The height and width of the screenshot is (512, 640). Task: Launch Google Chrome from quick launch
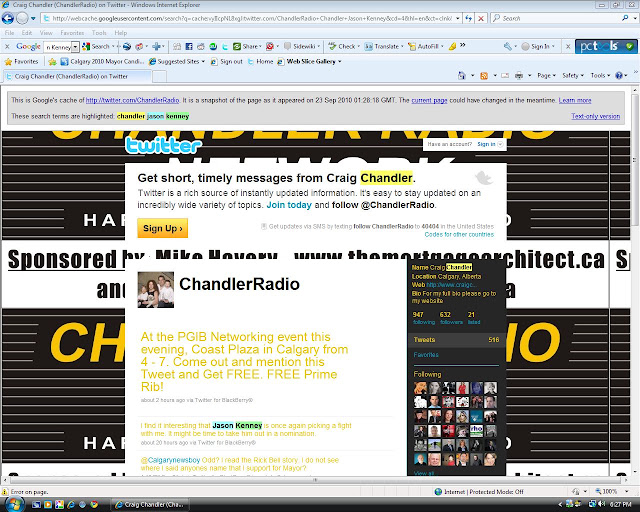click(x=94, y=505)
